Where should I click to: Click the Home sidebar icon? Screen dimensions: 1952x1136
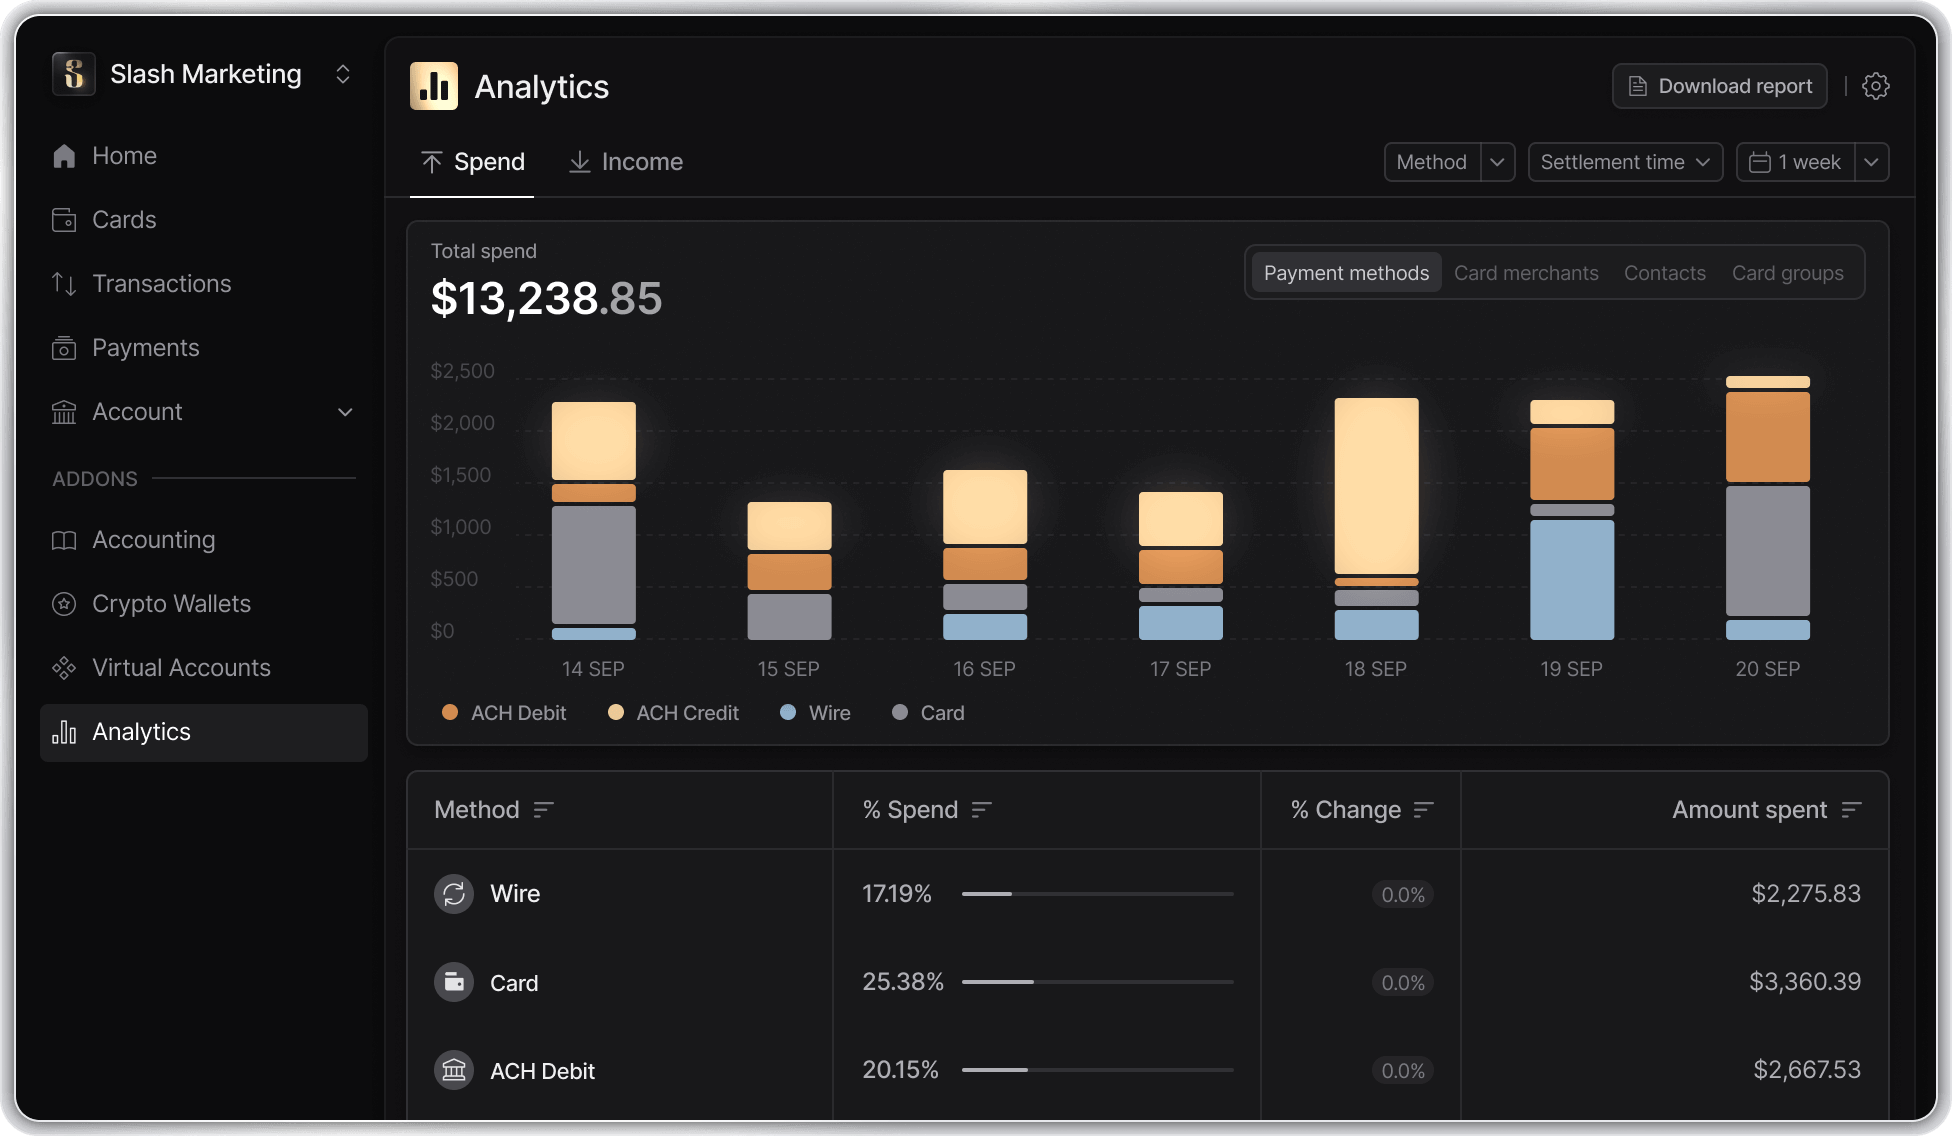64,156
